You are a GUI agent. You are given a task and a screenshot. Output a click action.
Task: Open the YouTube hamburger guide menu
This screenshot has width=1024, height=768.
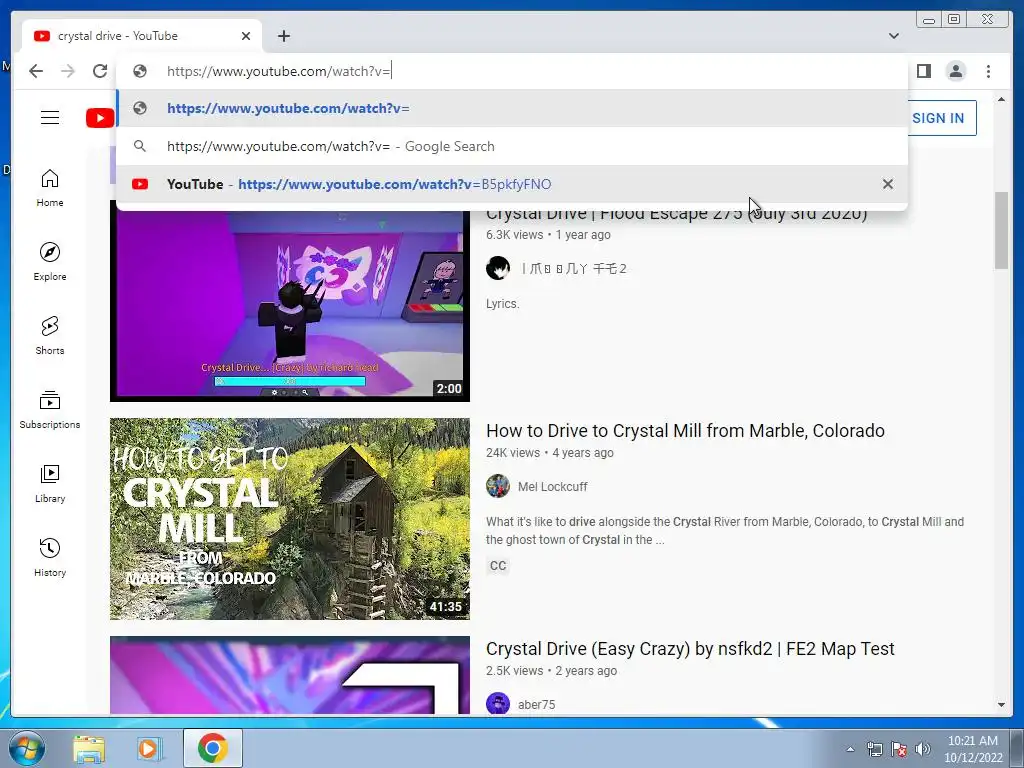coord(50,118)
